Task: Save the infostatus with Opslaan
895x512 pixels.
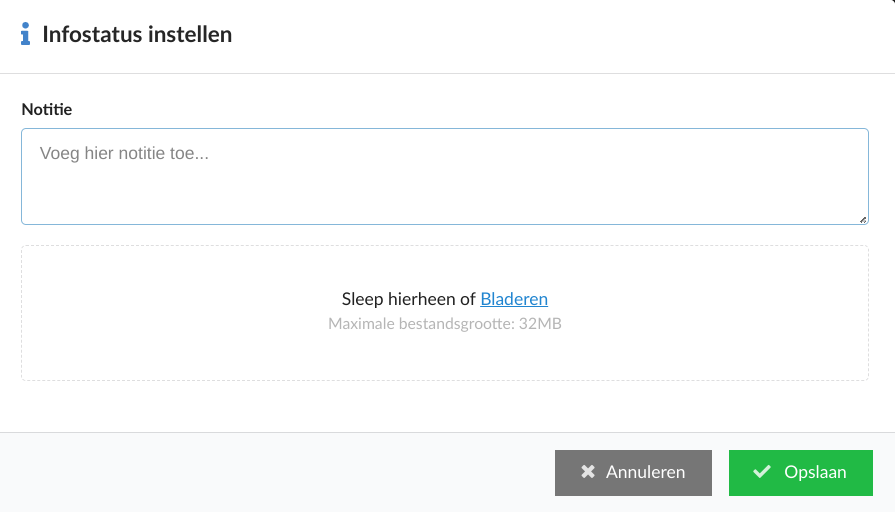Action: click(x=800, y=473)
